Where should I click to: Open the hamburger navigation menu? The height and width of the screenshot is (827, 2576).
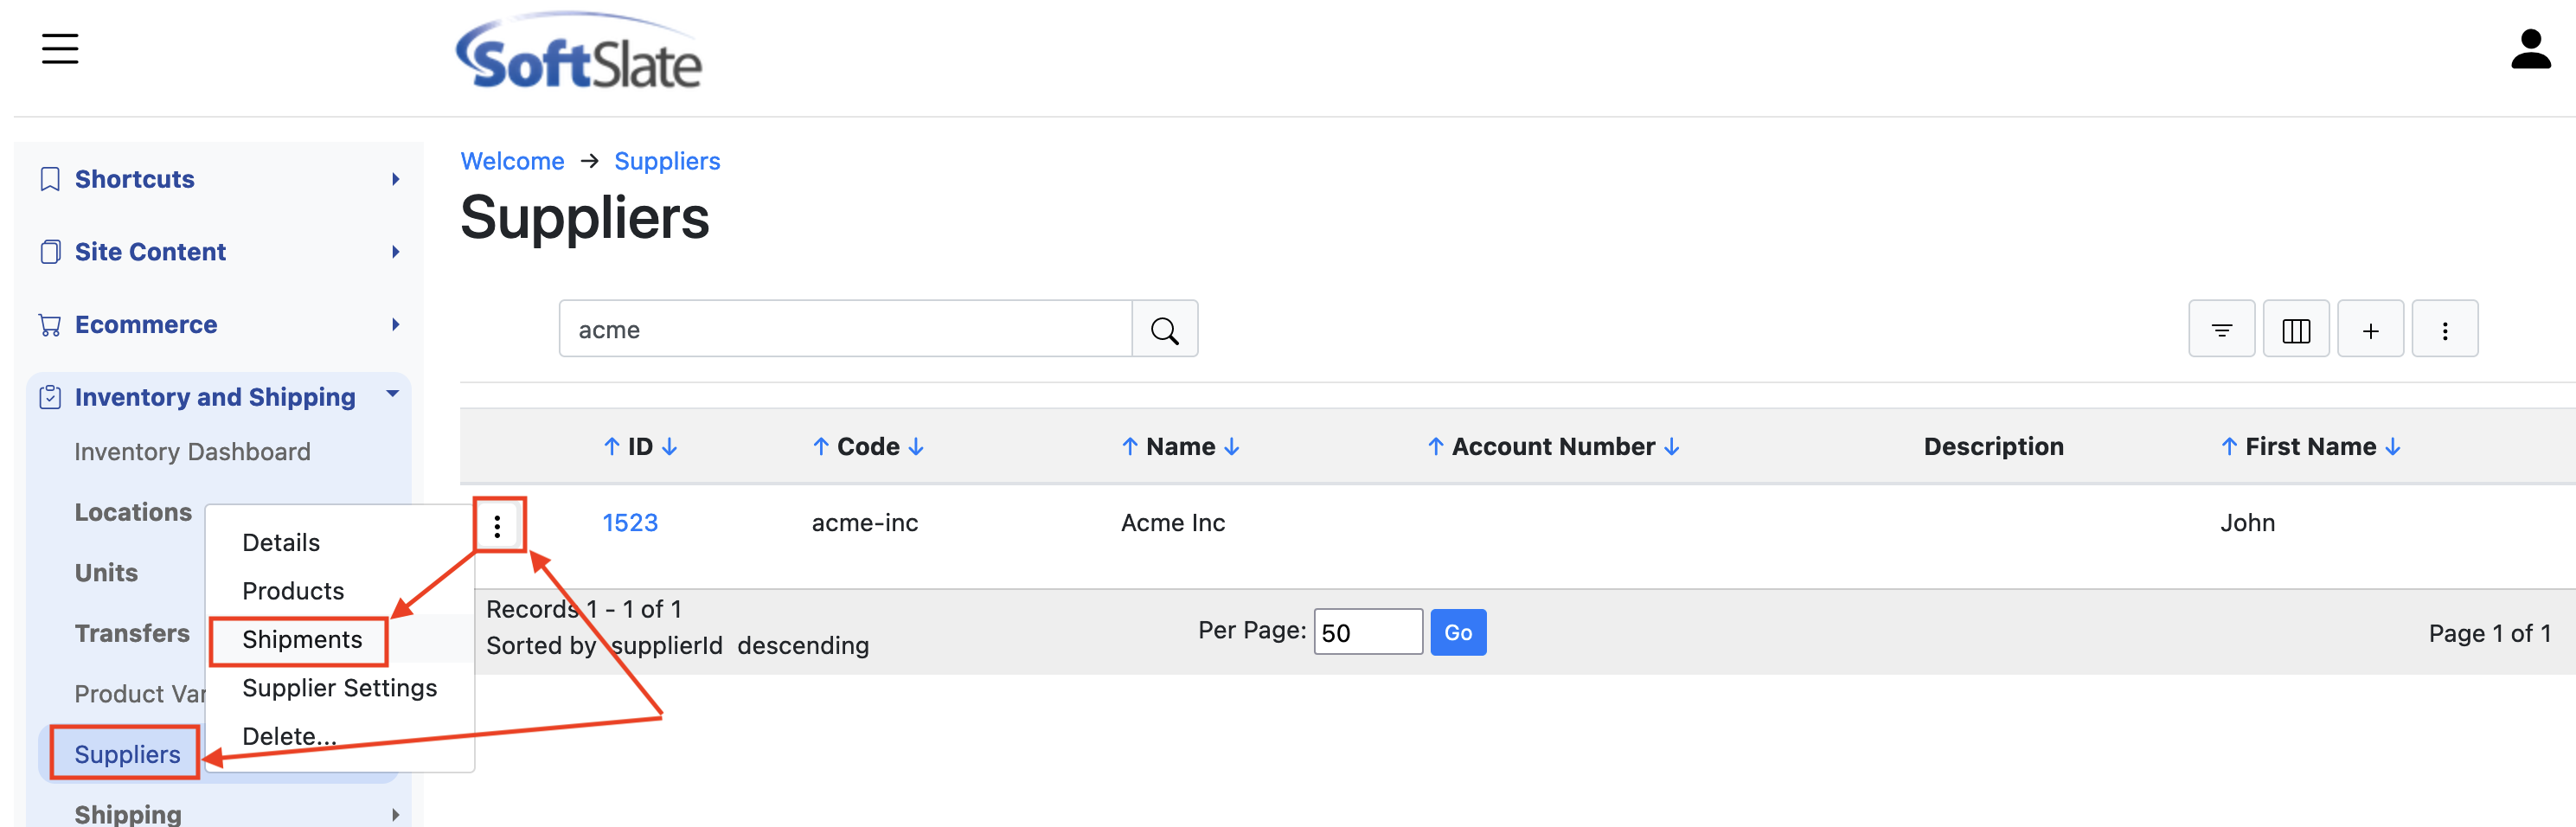tap(60, 48)
